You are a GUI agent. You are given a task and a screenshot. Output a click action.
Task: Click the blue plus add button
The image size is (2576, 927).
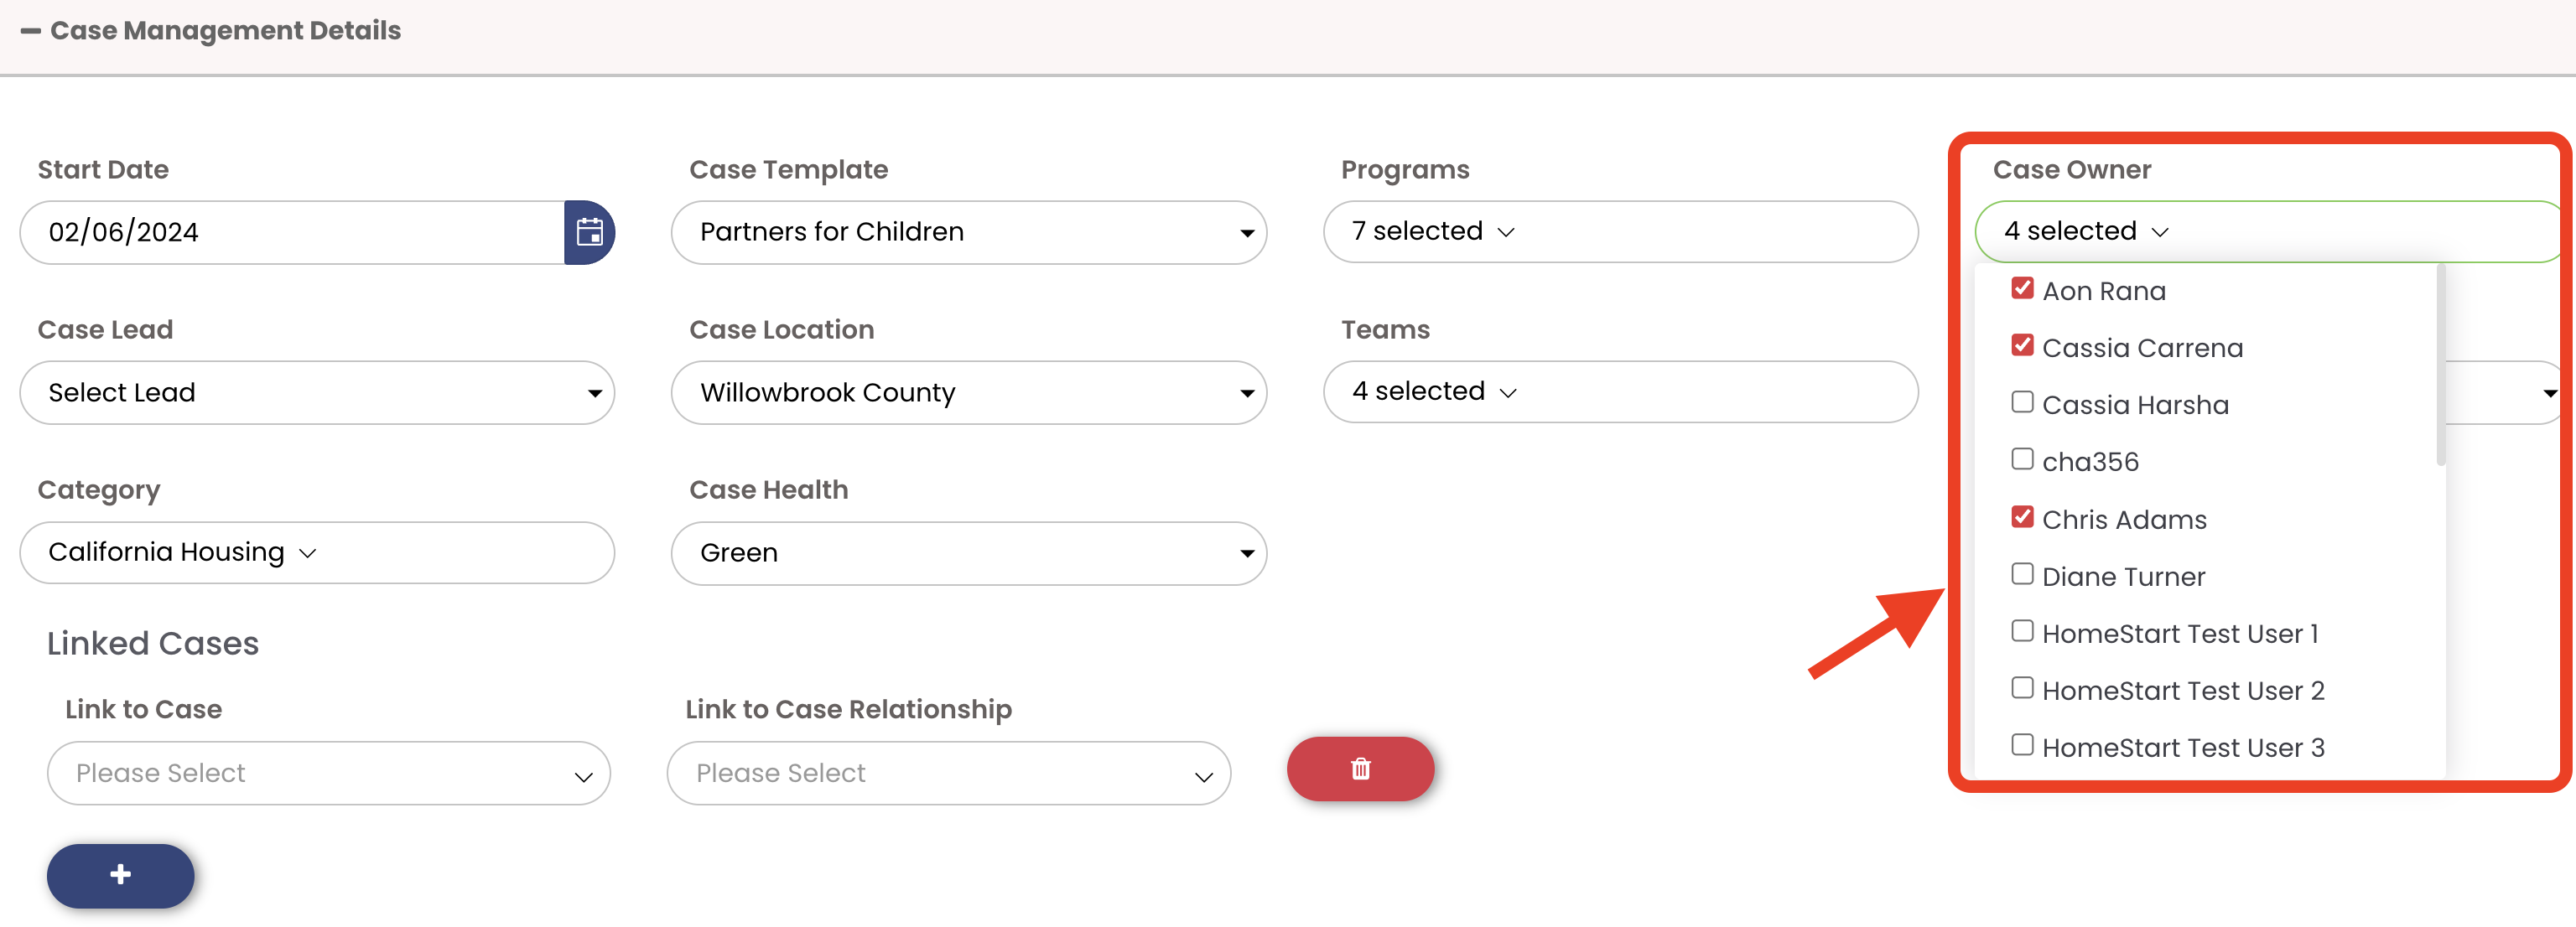(x=120, y=875)
